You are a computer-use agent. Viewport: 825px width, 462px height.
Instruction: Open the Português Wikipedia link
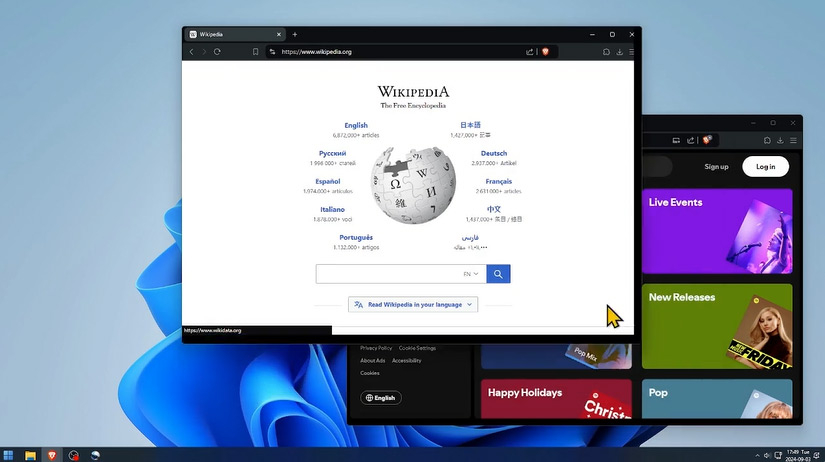point(356,237)
